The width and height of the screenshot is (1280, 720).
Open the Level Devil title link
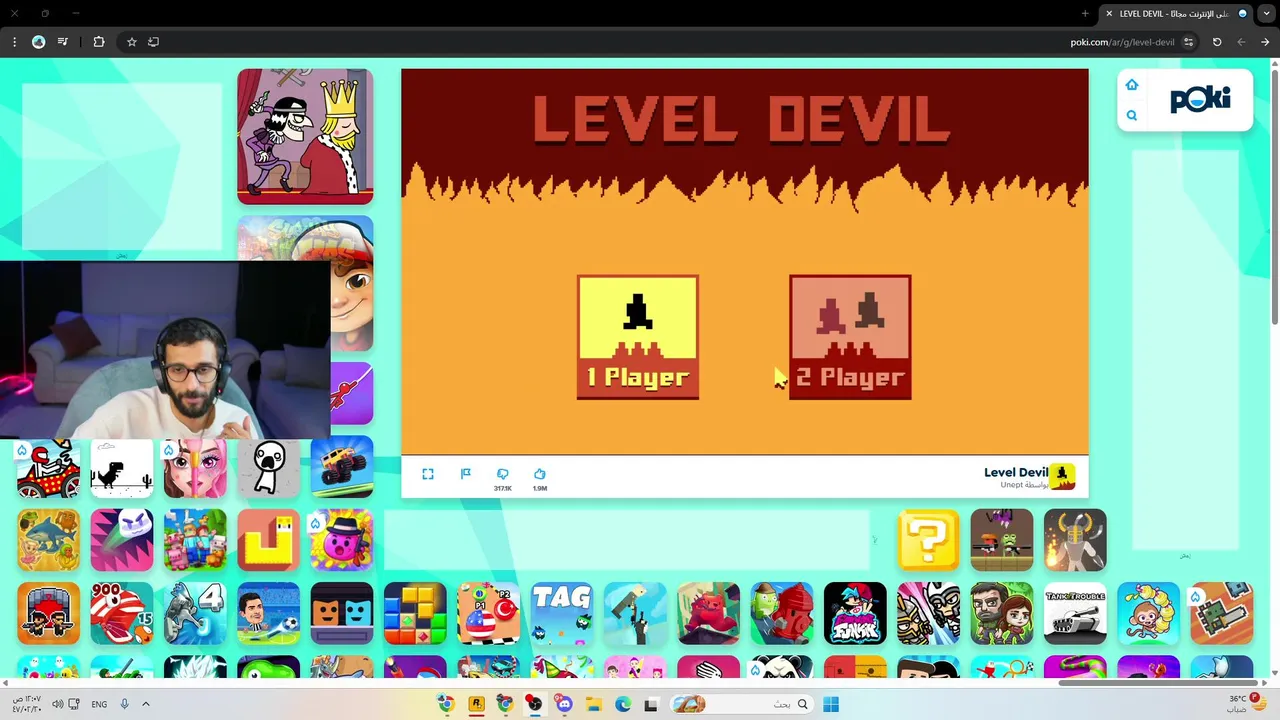click(1015, 472)
